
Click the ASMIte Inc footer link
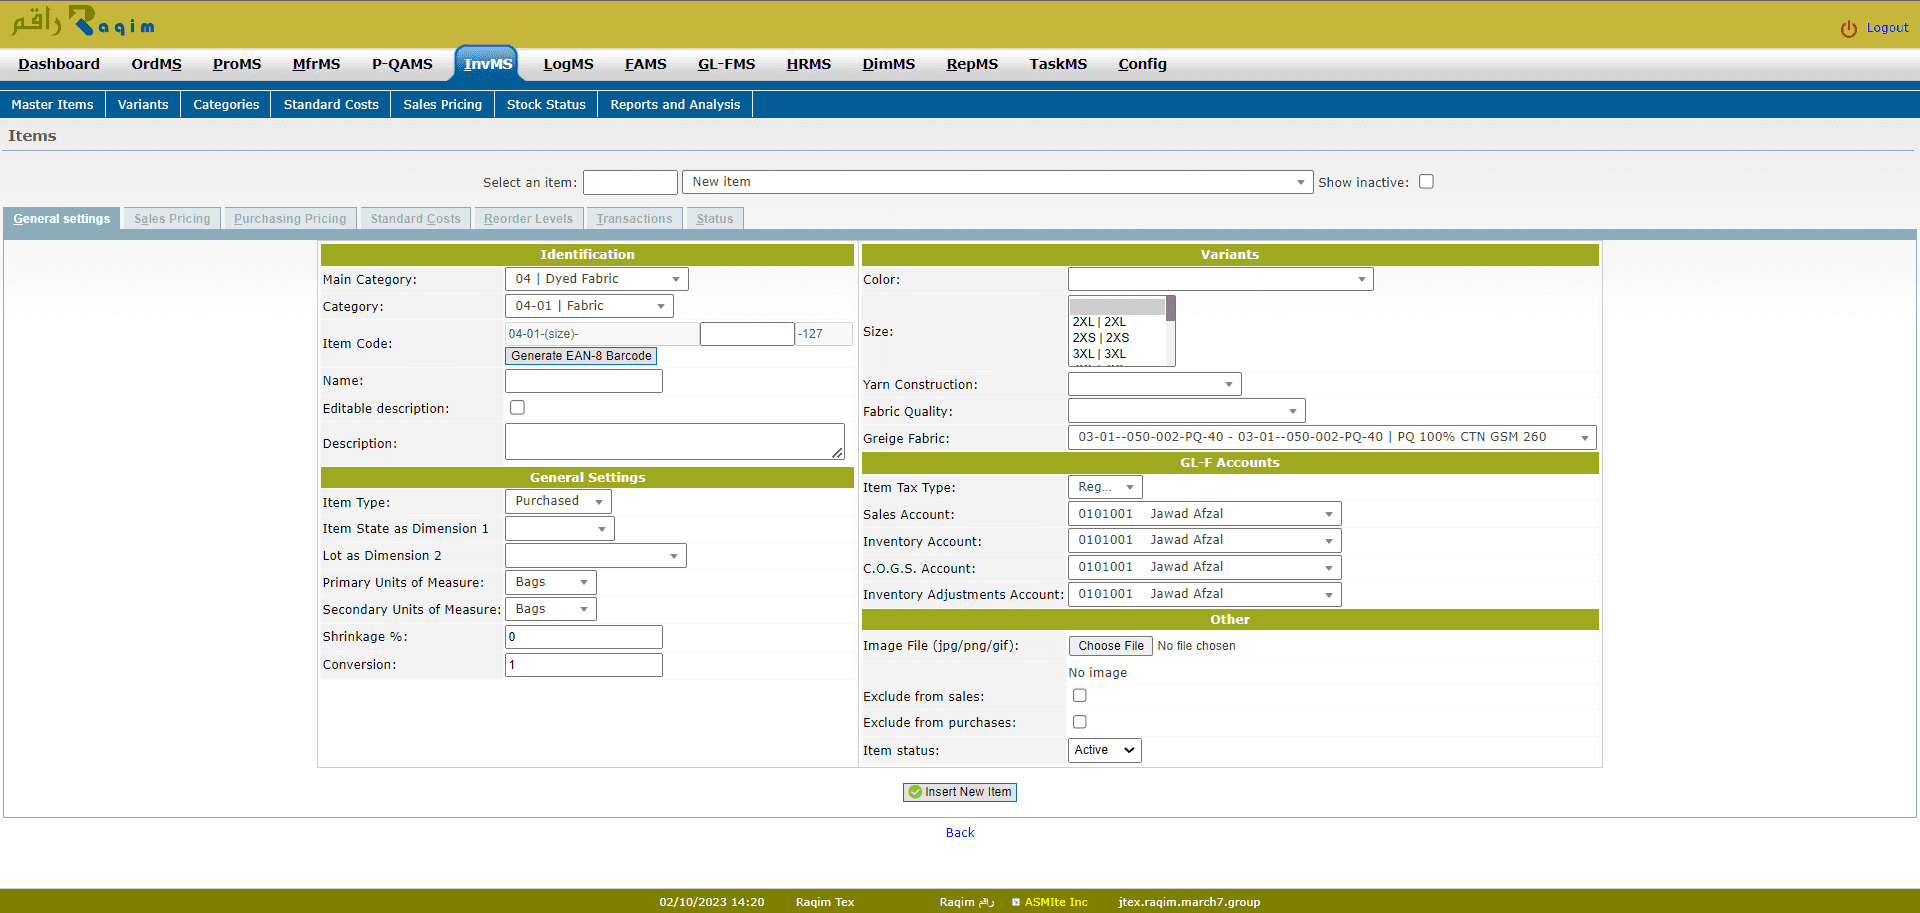[x=1056, y=902]
